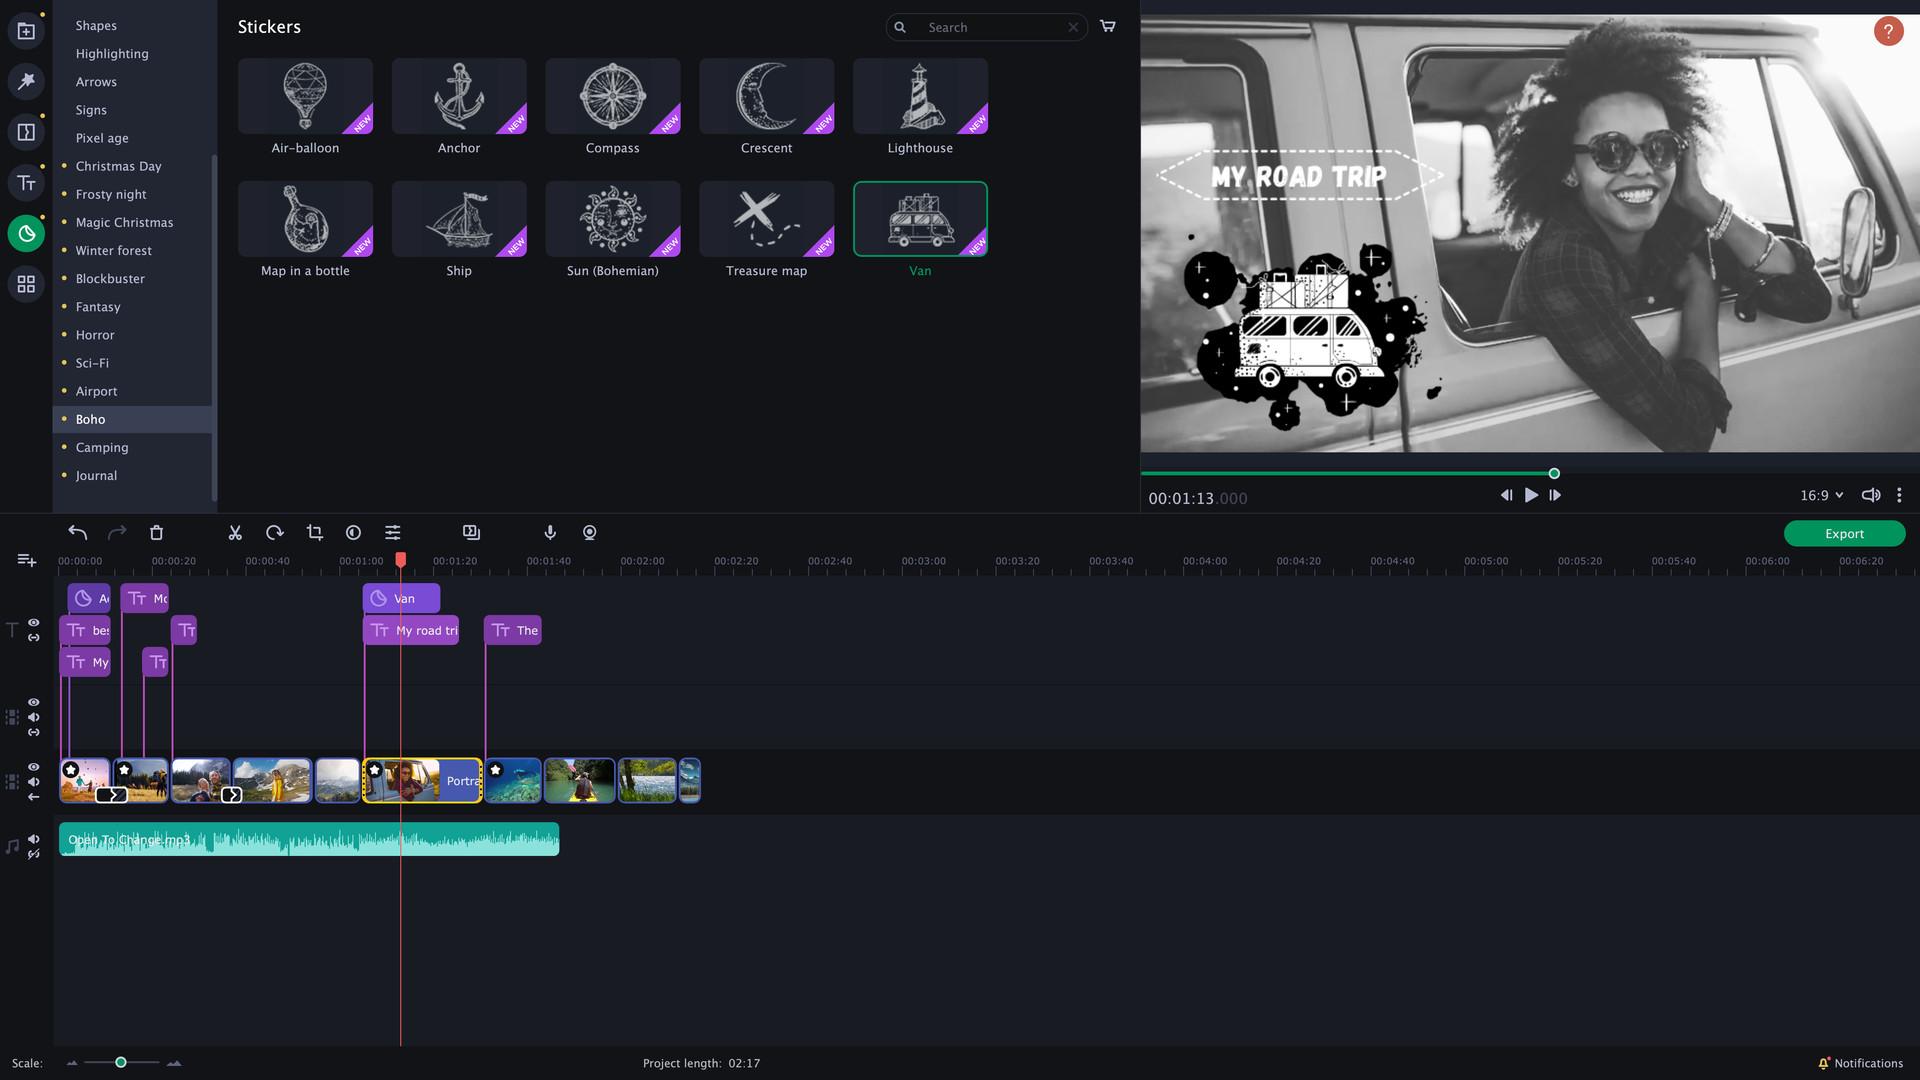The height and width of the screenshot is (1080, 1920).
Task: Split the clip with the Scissors tool
Action: 235,532
